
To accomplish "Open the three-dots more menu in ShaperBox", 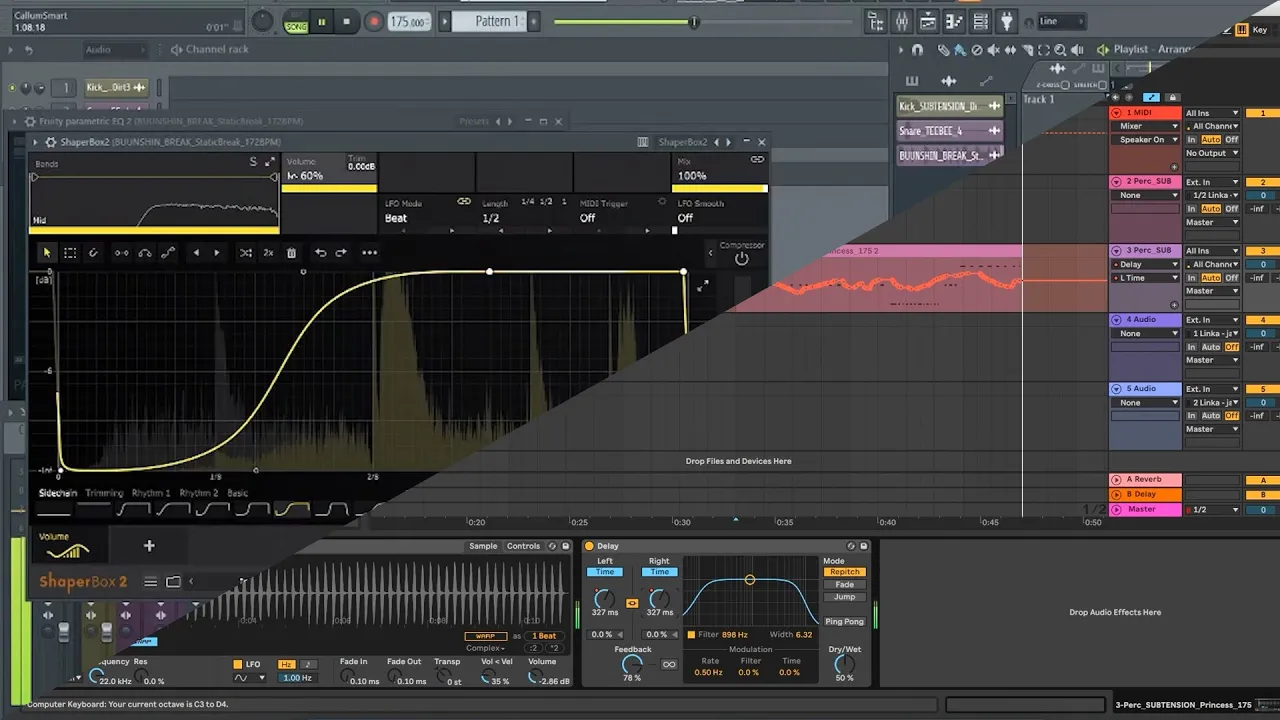I will (x=369, y=253).
